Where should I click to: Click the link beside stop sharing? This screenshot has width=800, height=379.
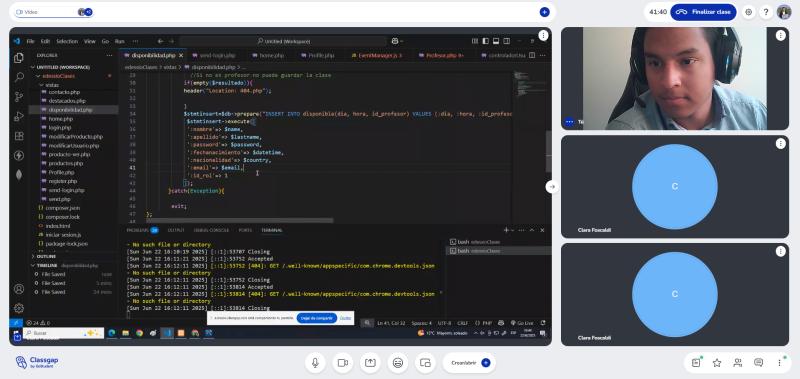tap(345, 318)
